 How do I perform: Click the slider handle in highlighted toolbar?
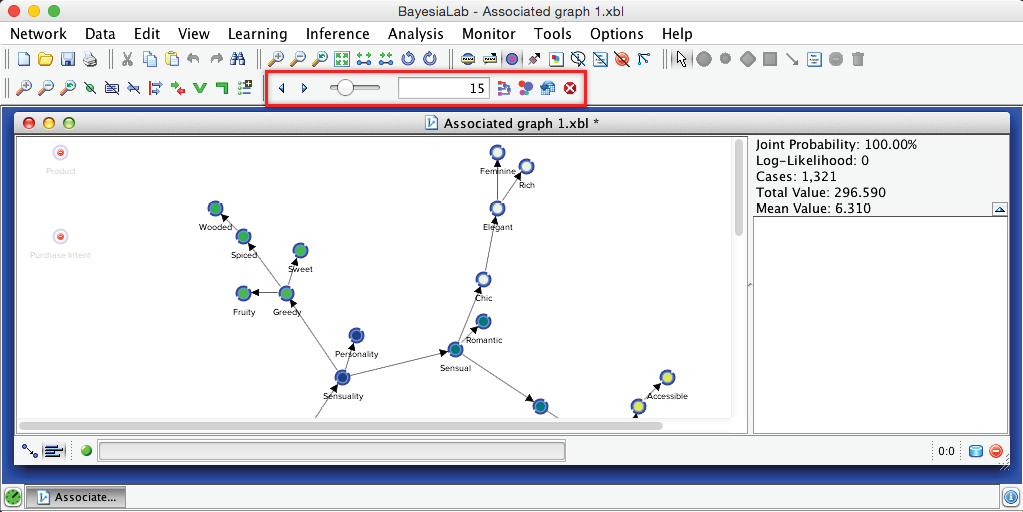coord(345,88)
